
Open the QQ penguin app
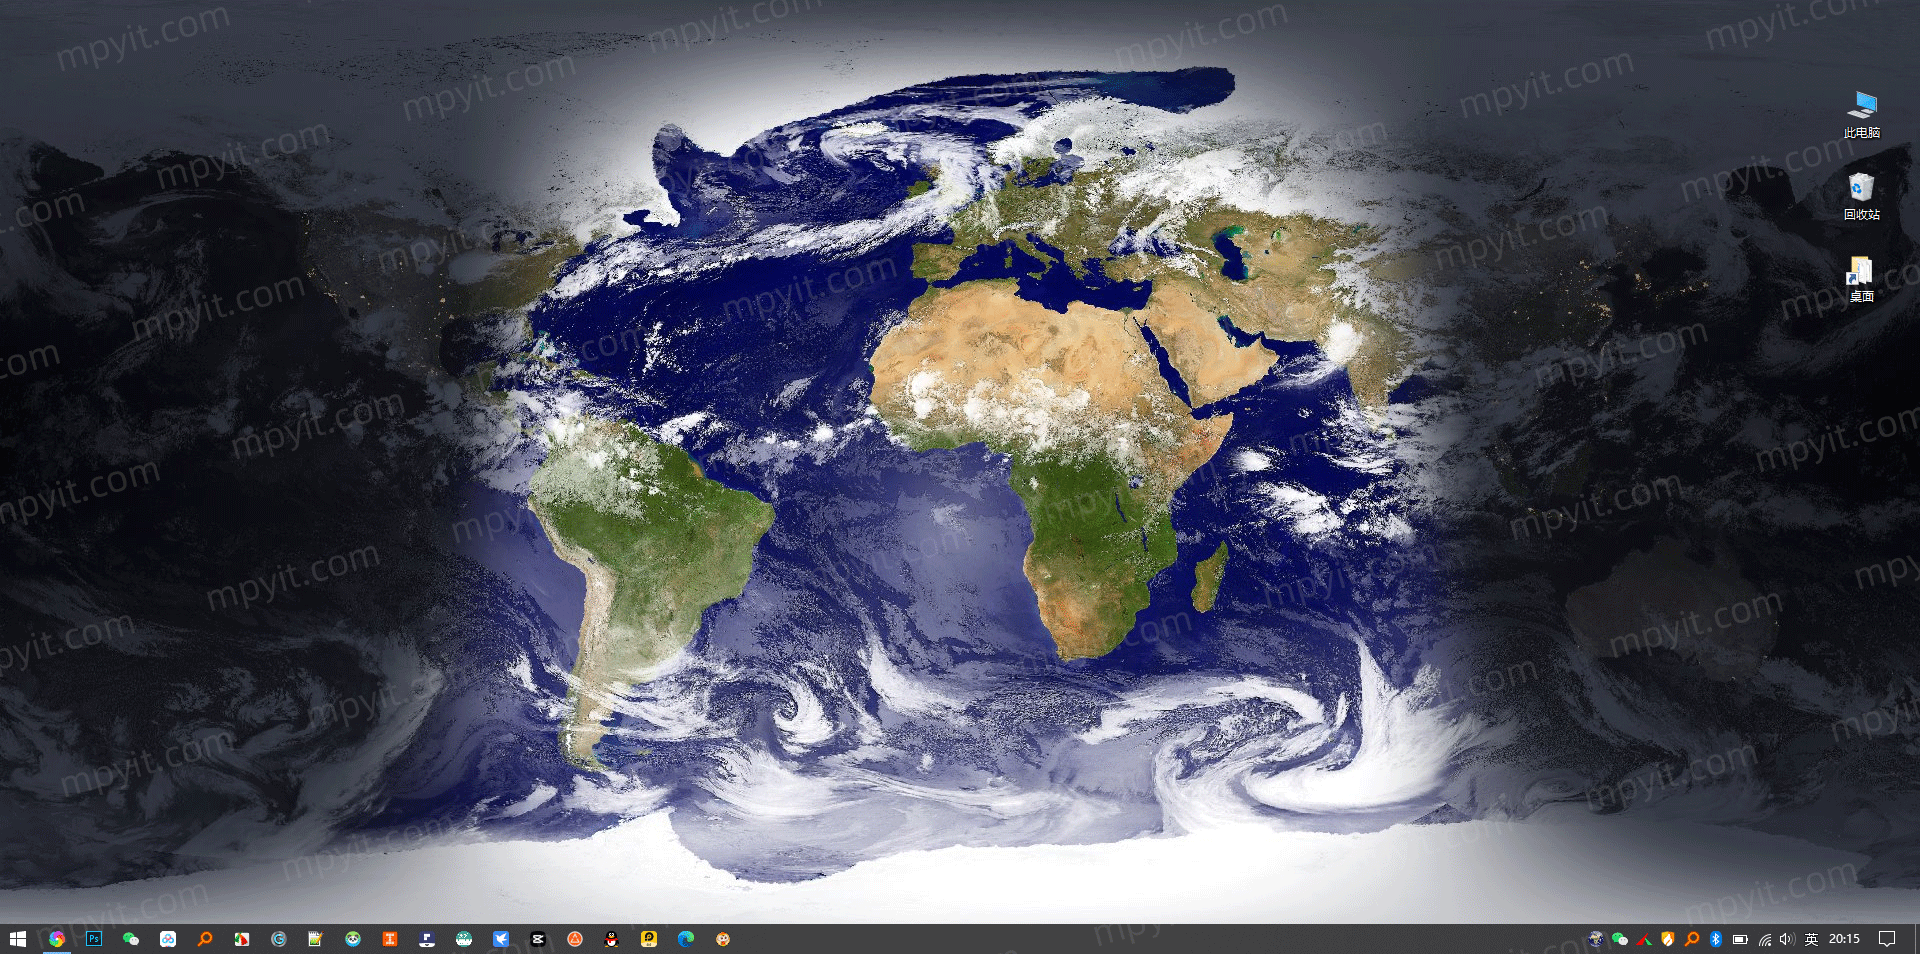[x=612, y=939]
